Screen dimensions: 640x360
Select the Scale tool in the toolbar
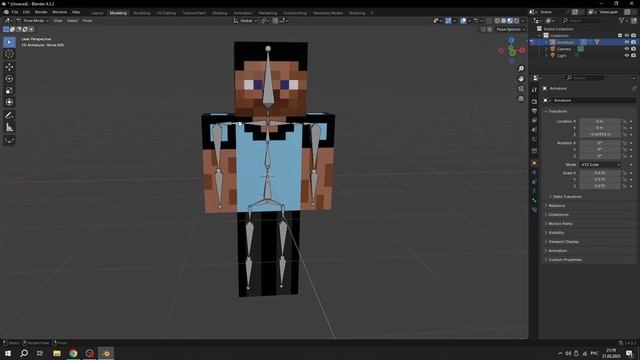coord(9,90)
